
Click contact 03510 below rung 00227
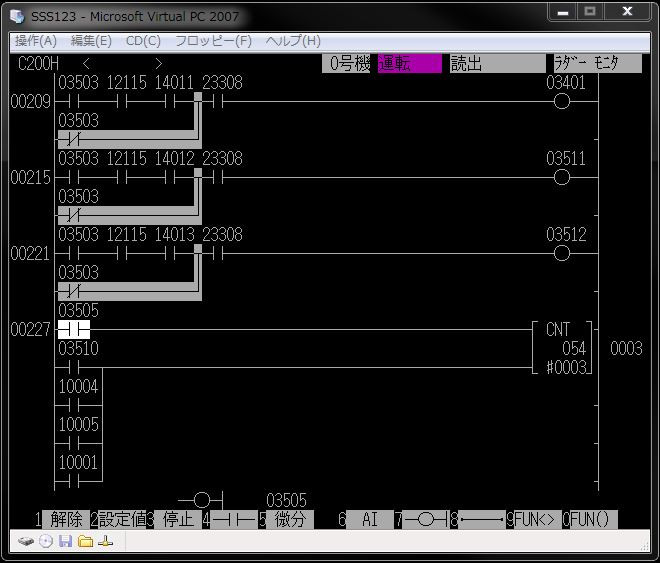point(74,367)
